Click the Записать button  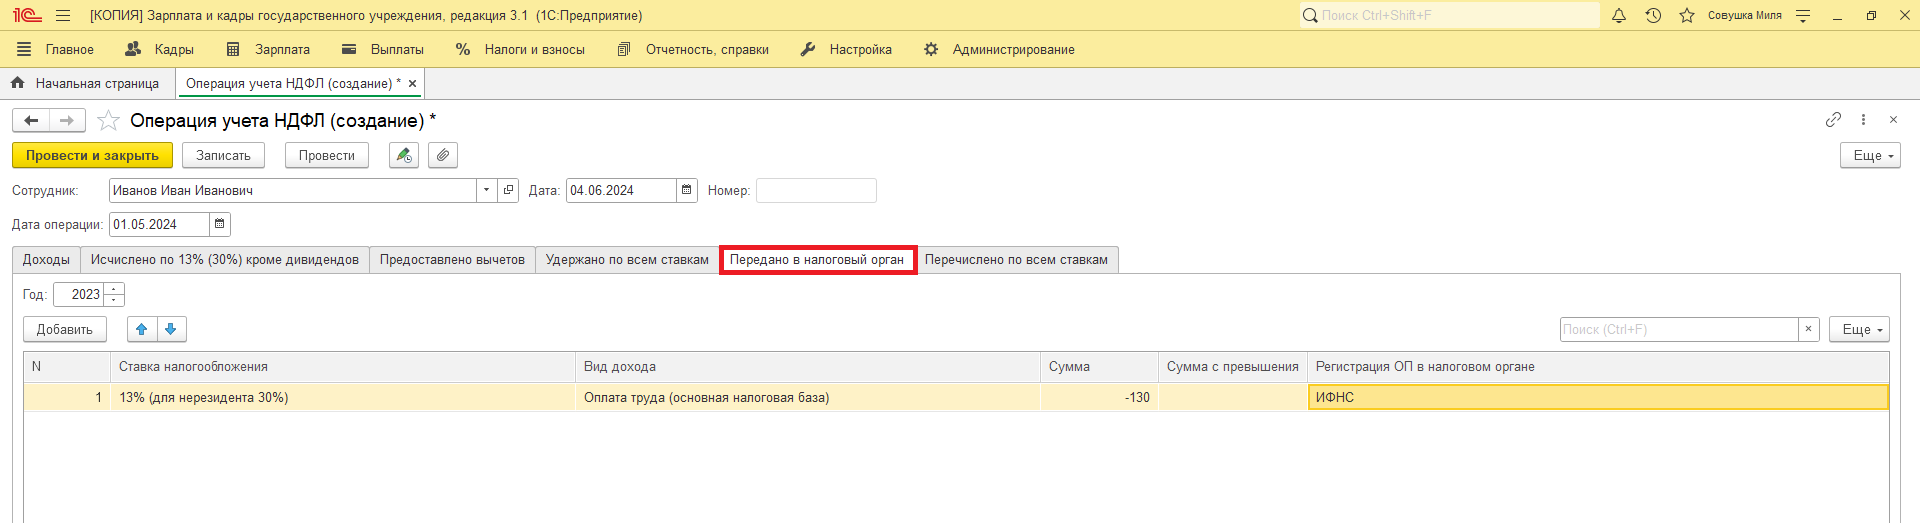[223, 156]
